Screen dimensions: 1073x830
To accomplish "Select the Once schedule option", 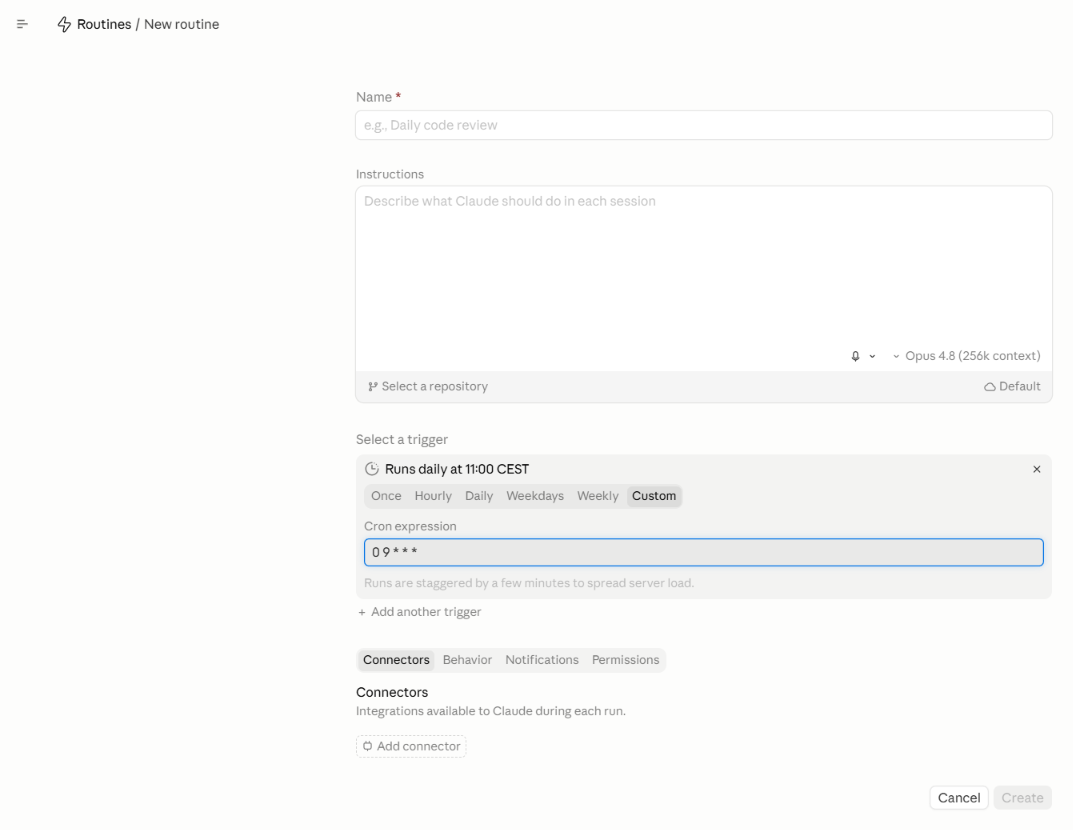I will (386, 495).
